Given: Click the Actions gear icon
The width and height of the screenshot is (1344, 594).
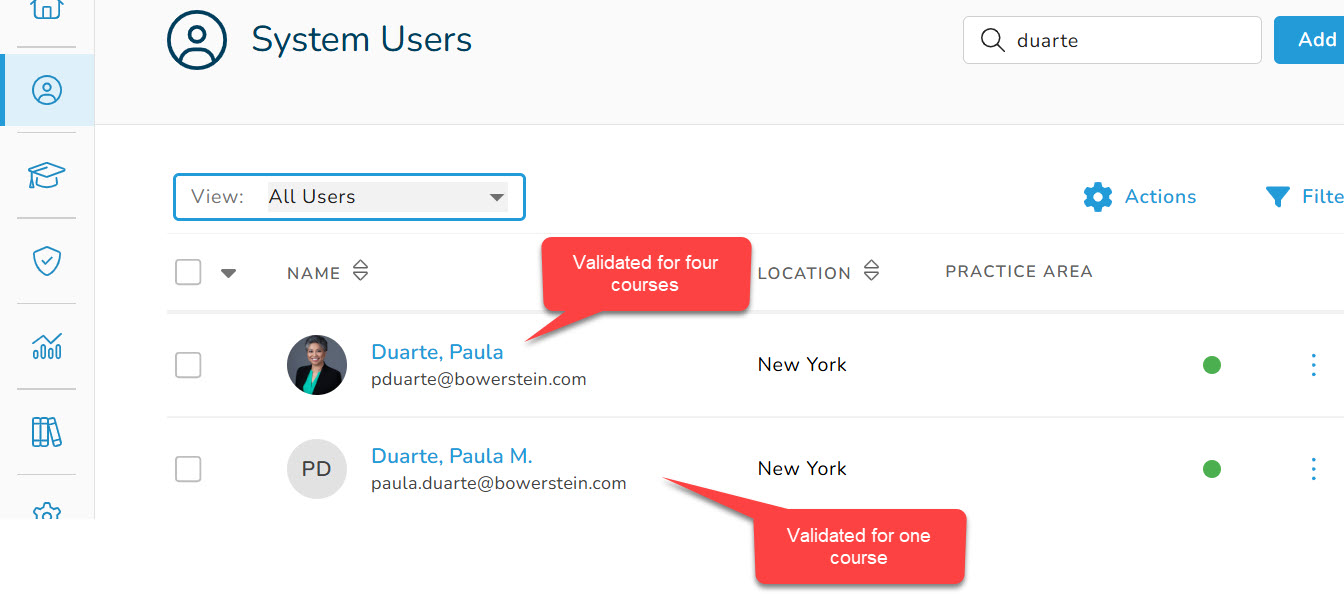Looking at the screenshot, I should point(1098,197).
